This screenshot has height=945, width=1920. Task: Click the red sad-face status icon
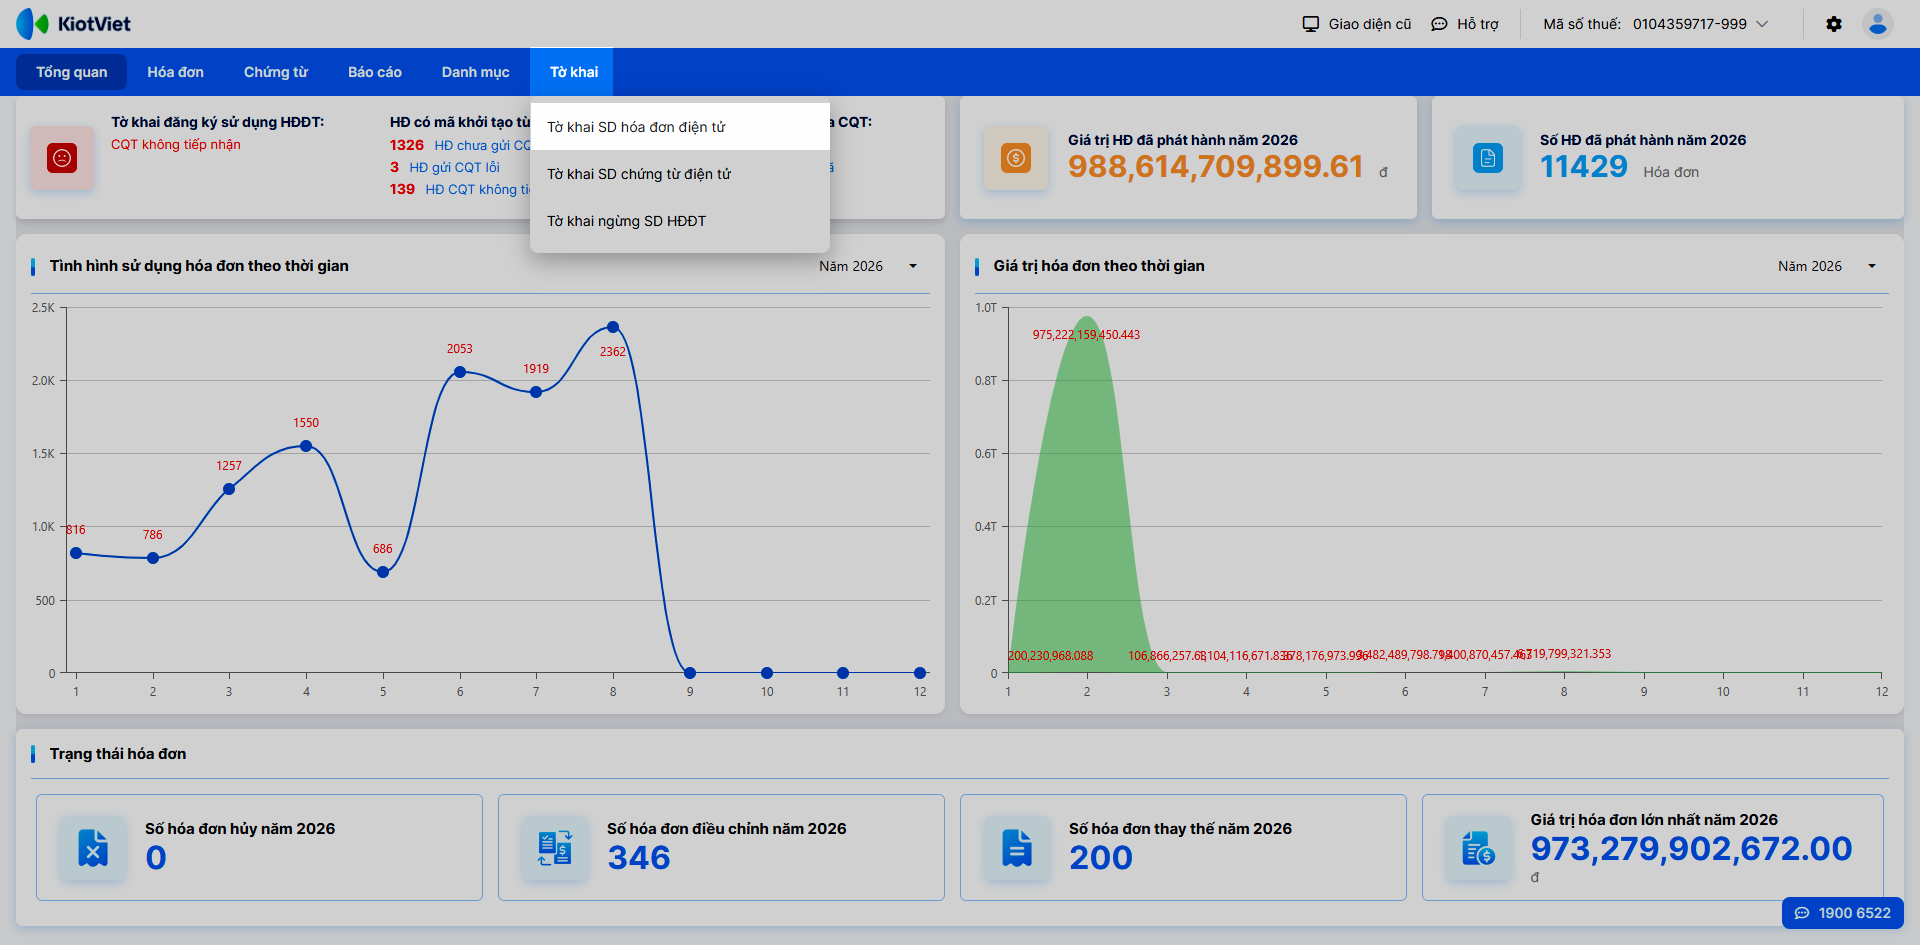coord(62,158)
